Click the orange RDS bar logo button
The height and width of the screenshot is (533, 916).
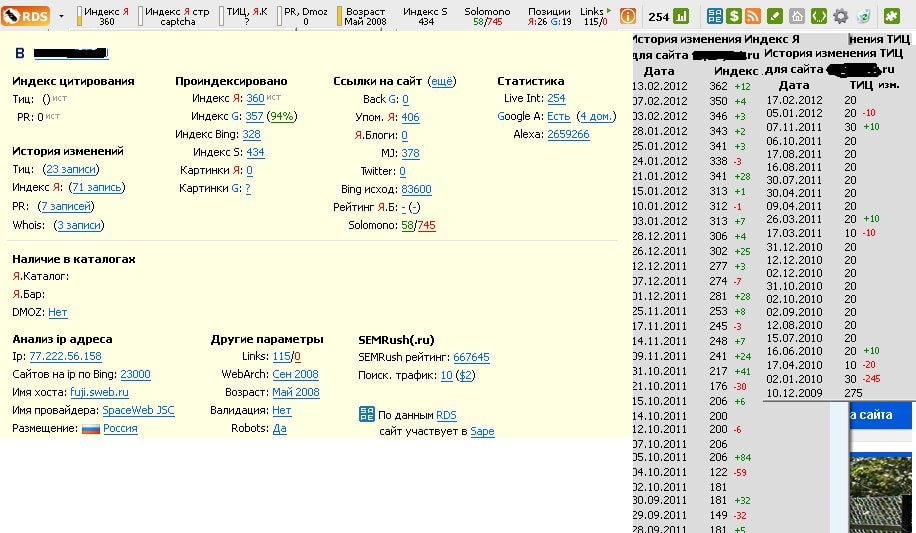27,16
